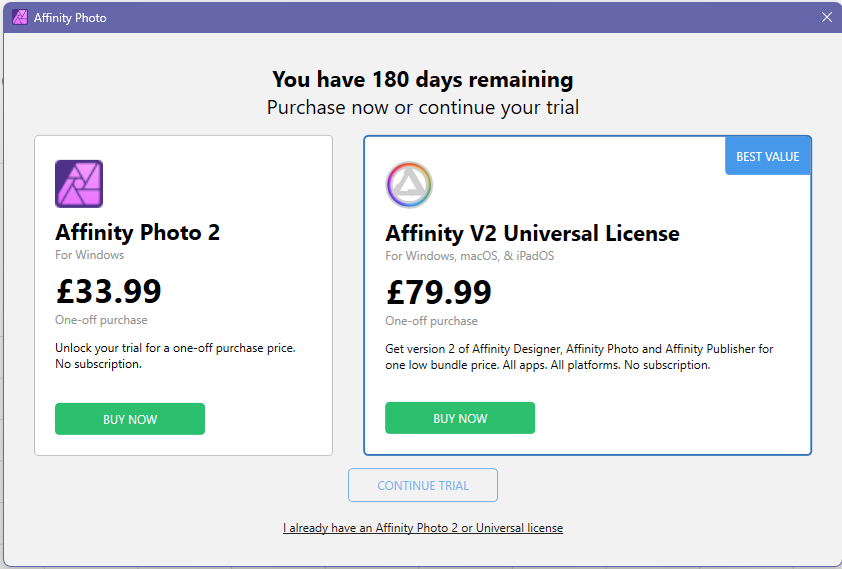842x569 pixels.
Task: Open the already have a license link
Action: tap(423, 528)
